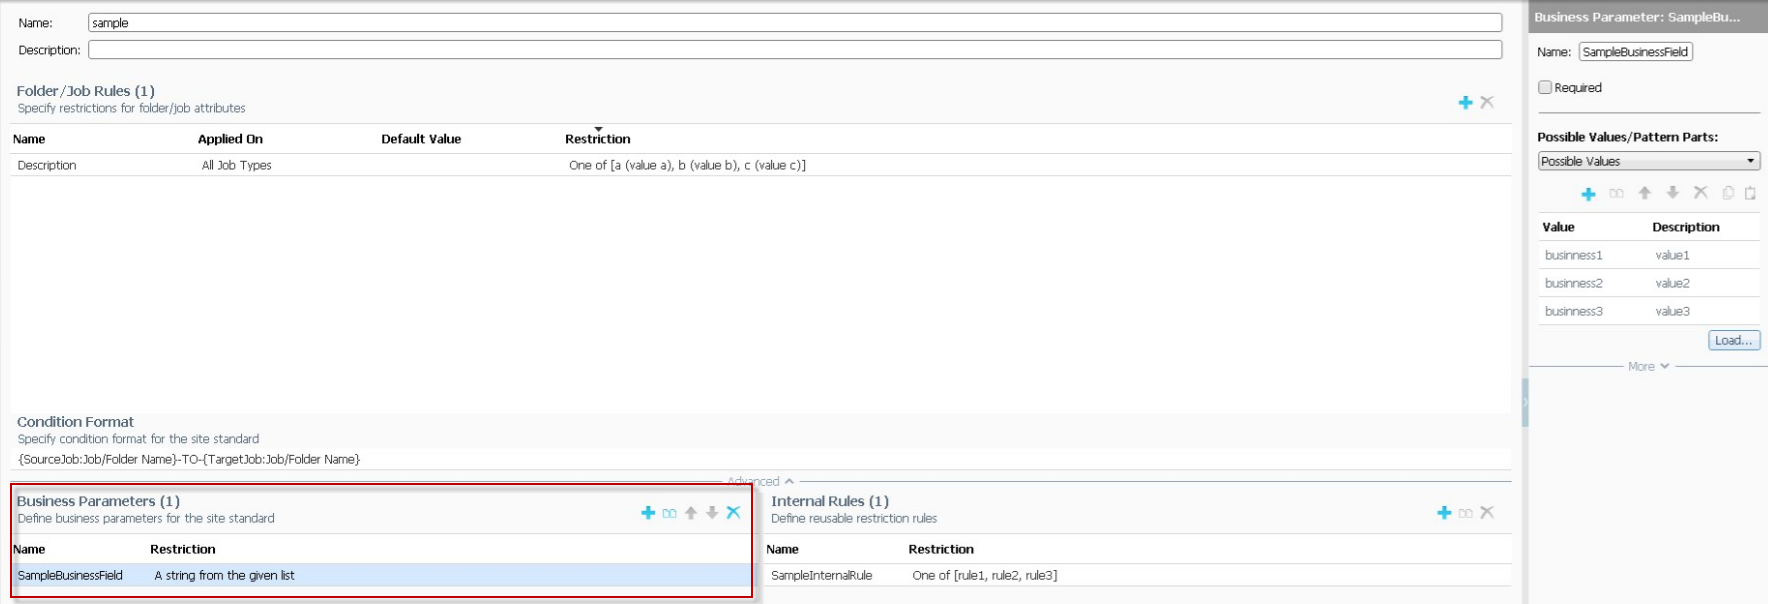
Task: Add a new Folder/Job rule with plus icon
Action: pos(1465,102)
